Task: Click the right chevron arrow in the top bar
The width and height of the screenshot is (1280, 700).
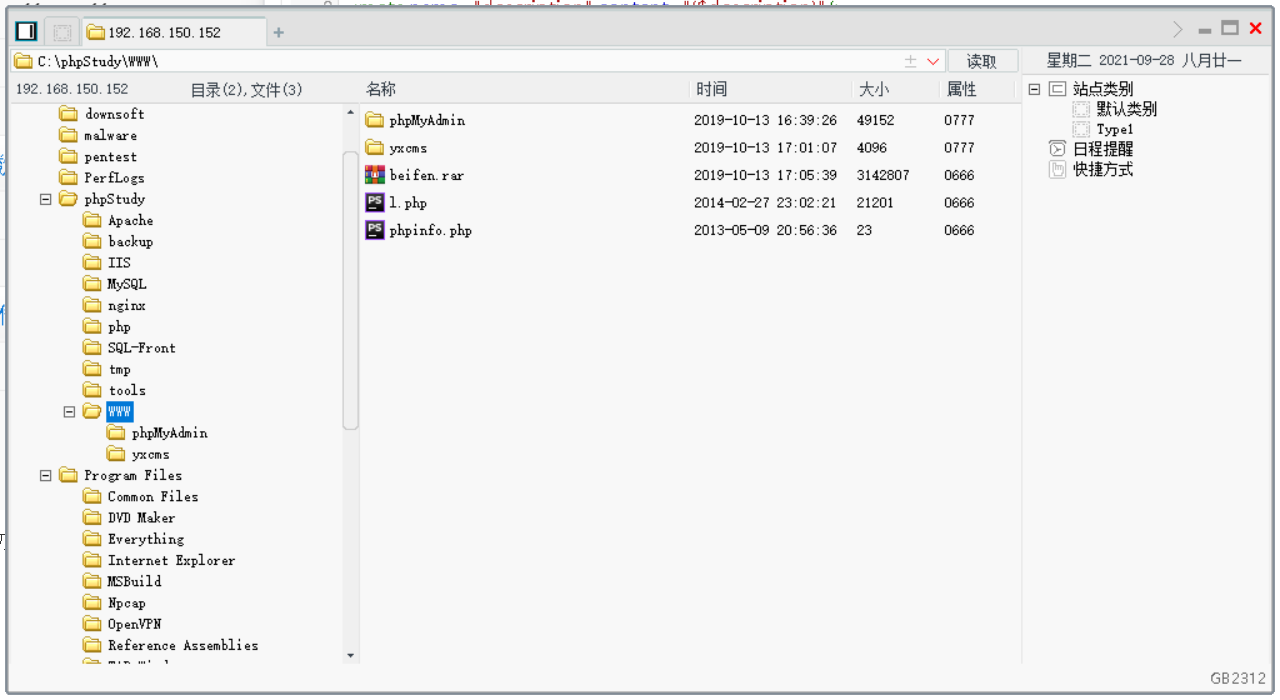Action: [1178, 29]
